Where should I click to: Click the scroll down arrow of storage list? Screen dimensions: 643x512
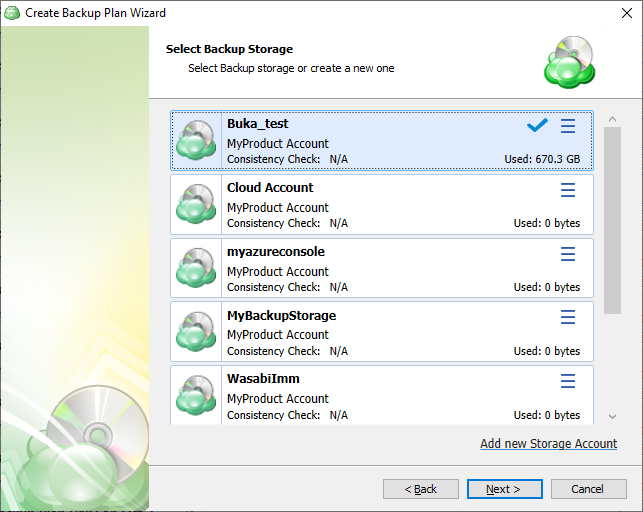pyautogui.click(x=612, y=416)
